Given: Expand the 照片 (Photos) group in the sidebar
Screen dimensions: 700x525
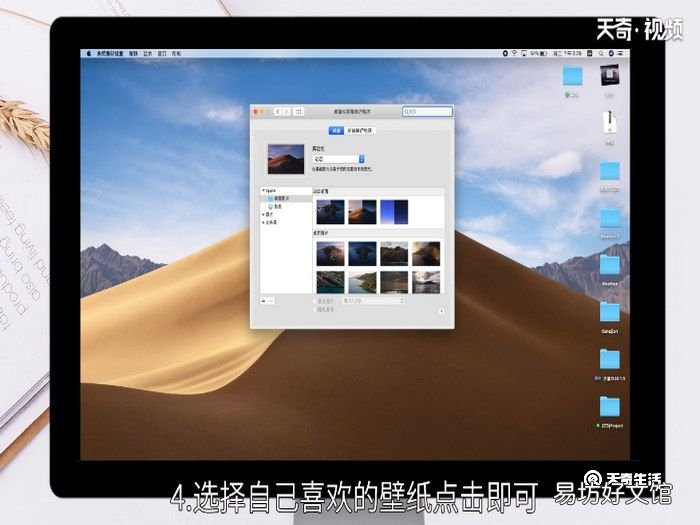Looking at the screenshot, I should tap(263, 215).
